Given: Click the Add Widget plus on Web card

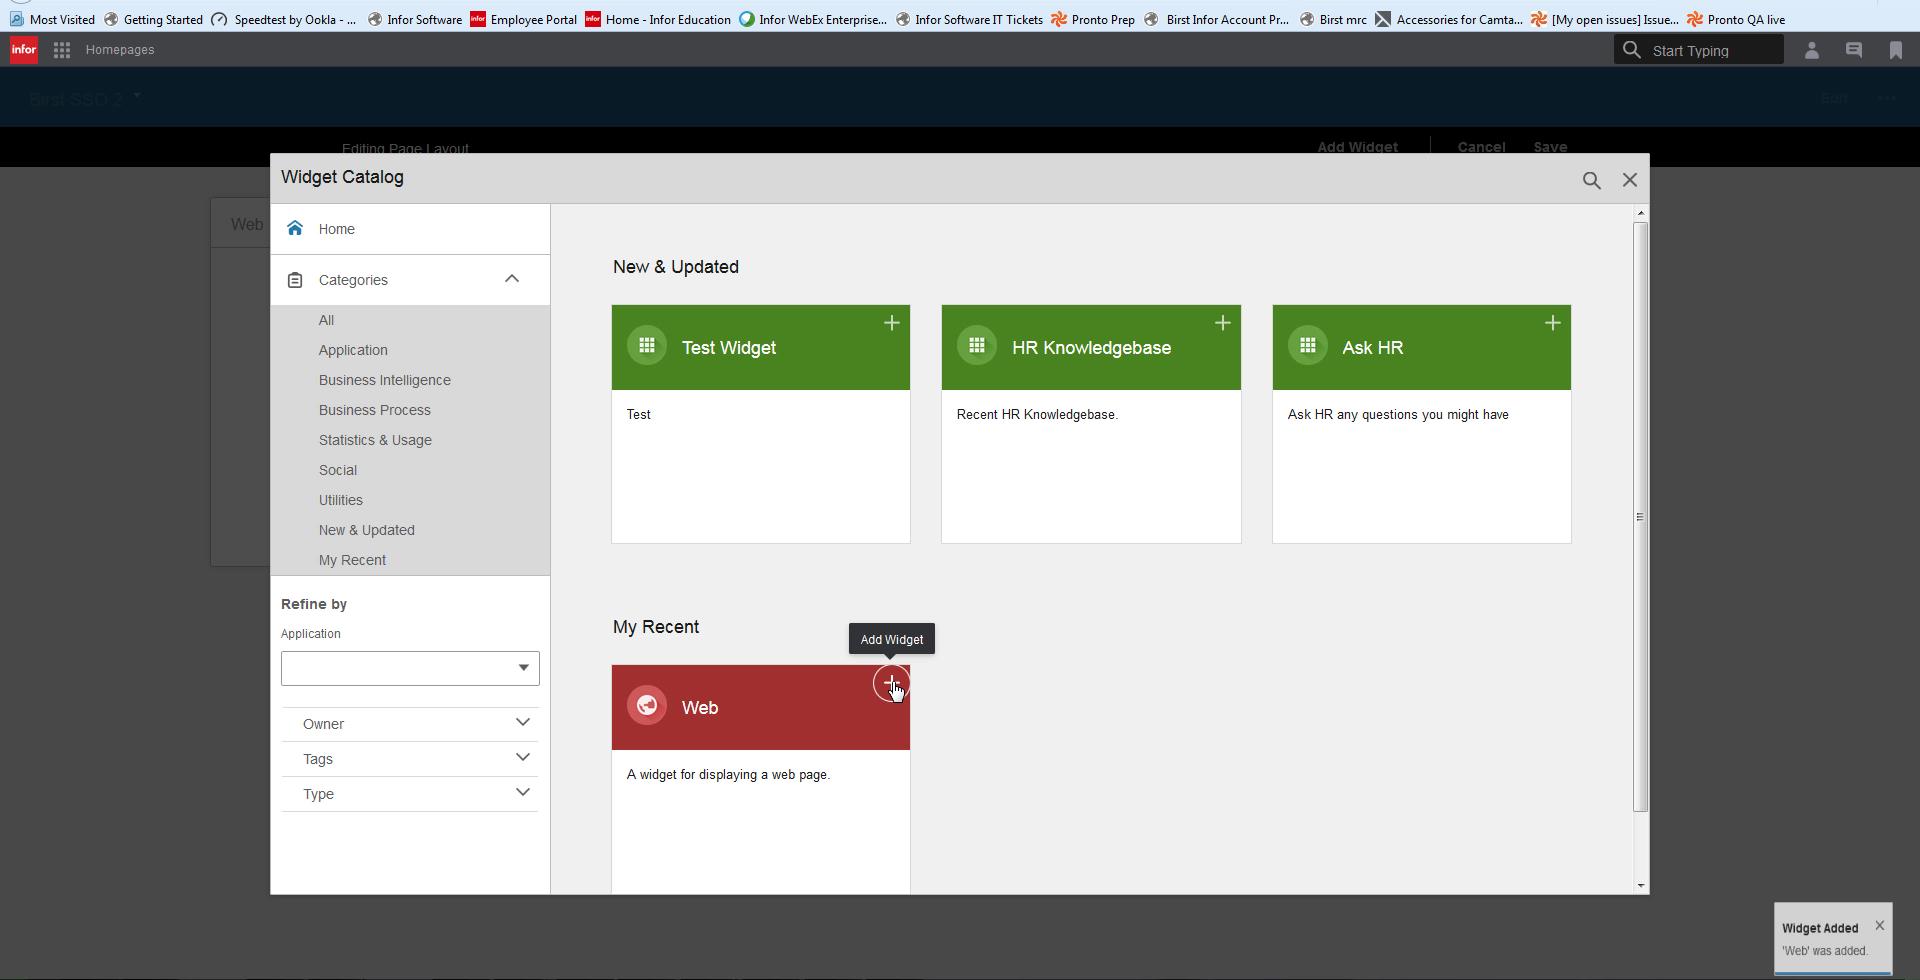Looking at the screenshot, I should tap(890, 683).
